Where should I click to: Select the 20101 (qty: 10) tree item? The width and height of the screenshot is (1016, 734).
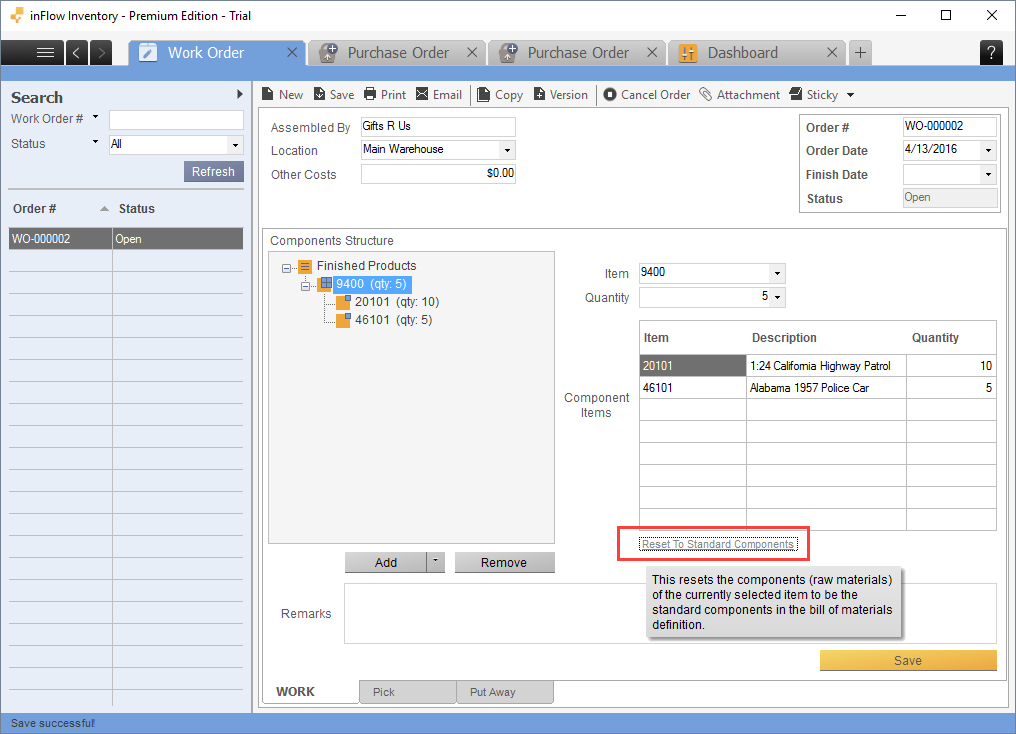coord(397,302)
